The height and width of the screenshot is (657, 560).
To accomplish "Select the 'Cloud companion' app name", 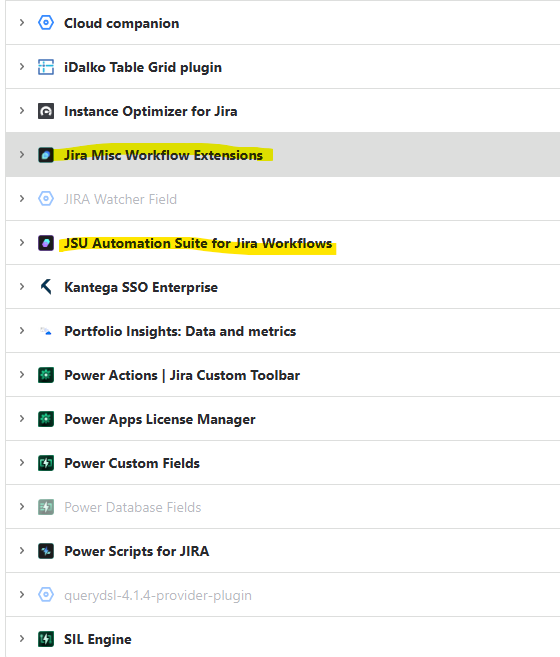I will pyautogui.click(x=122, y=23).
